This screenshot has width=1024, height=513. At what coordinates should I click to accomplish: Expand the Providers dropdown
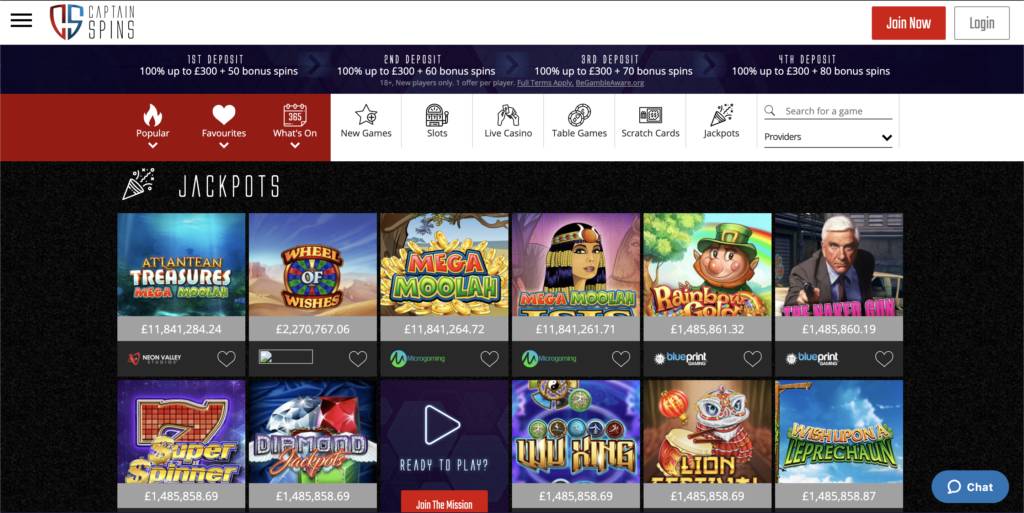pos(828,137)
